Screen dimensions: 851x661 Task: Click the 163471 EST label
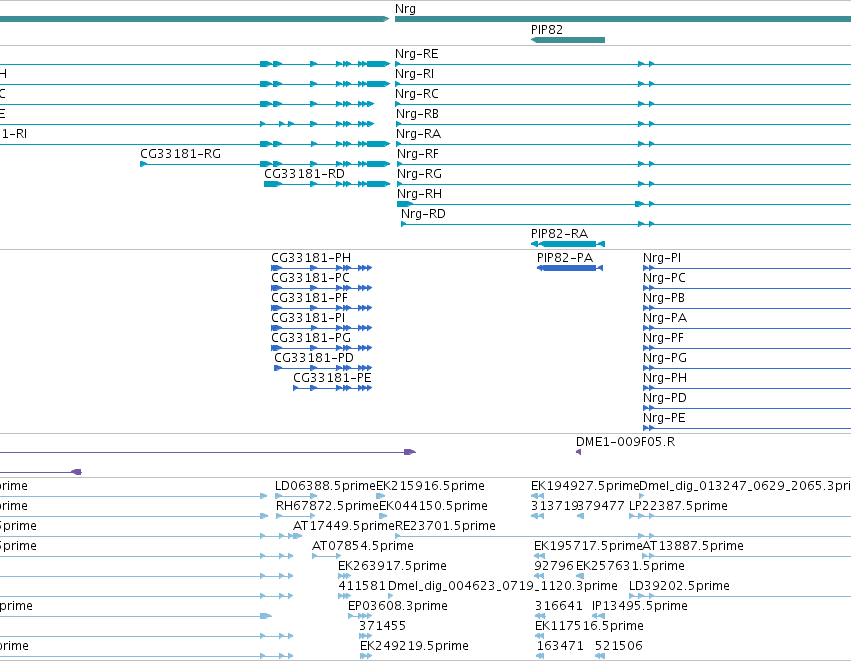[x=560, y=646]
